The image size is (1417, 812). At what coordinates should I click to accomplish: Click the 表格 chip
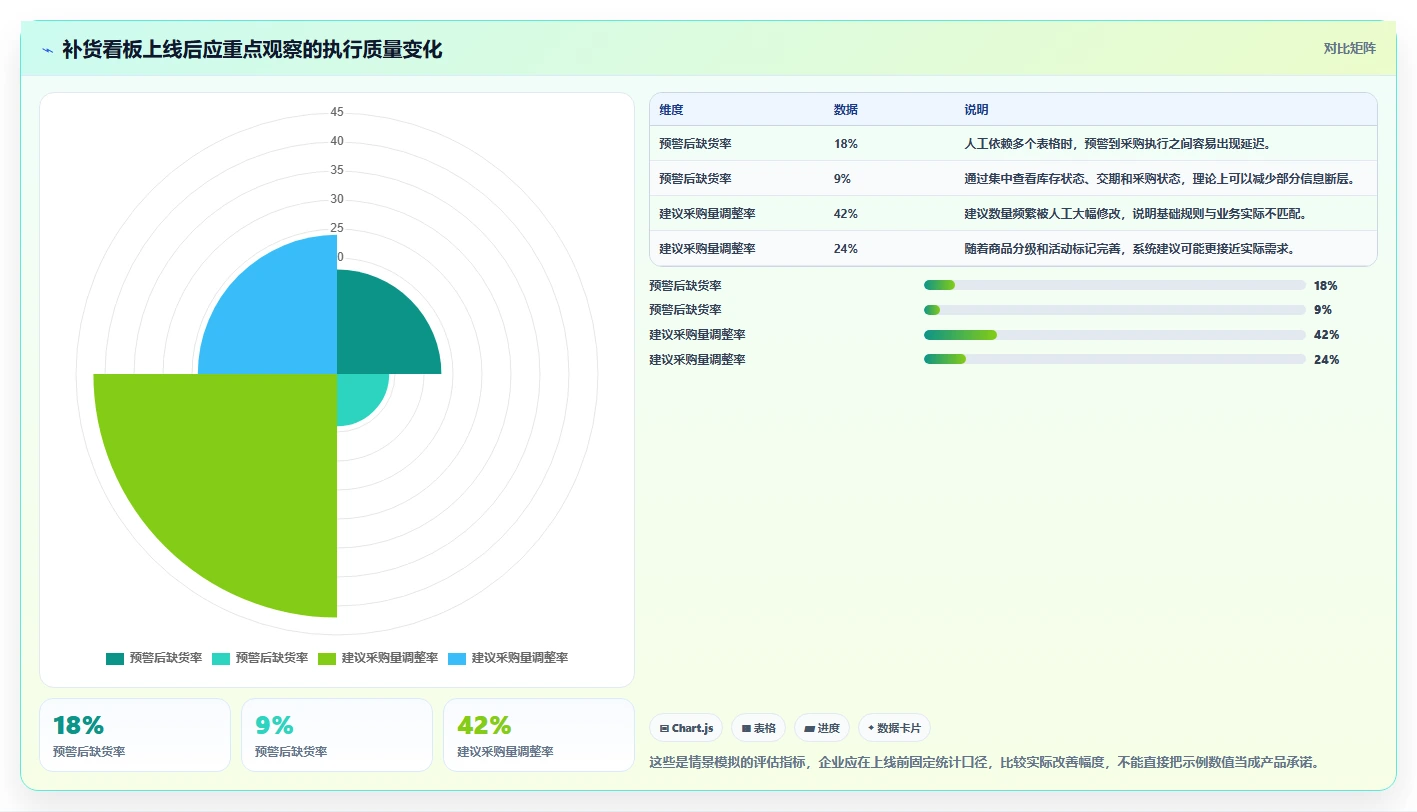759,728
